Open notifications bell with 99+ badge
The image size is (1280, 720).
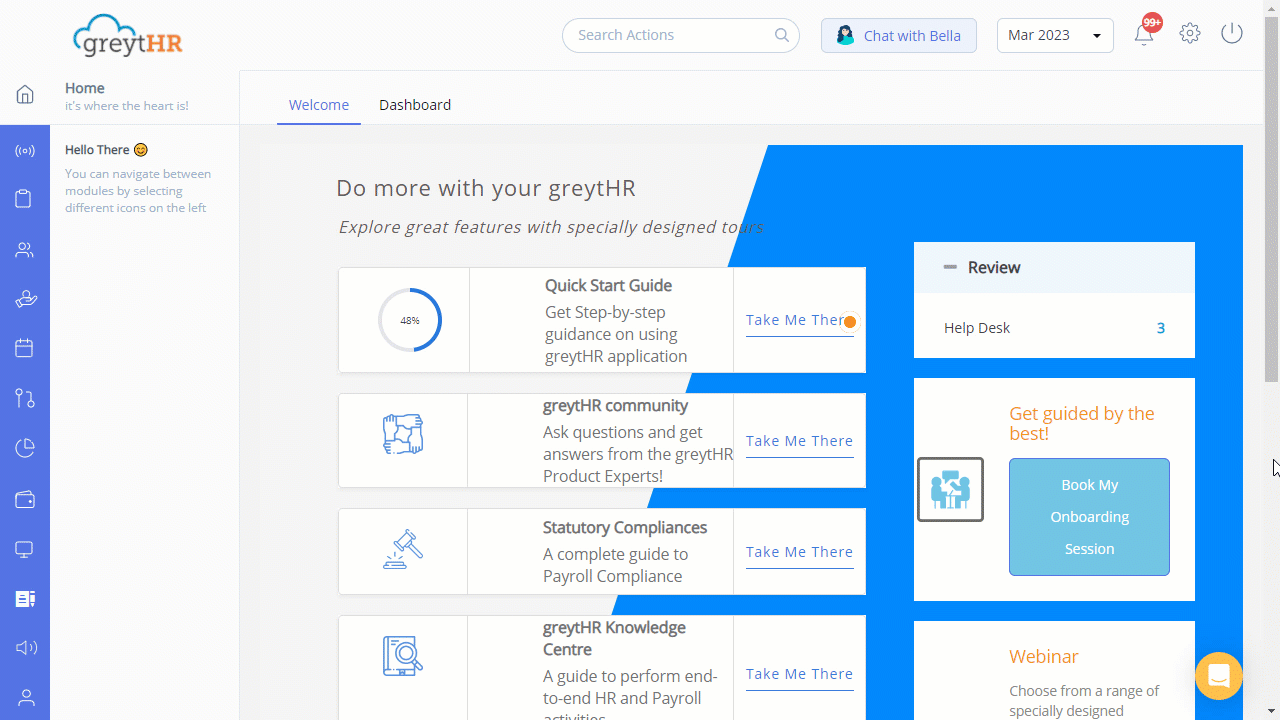click(1144, 34)
